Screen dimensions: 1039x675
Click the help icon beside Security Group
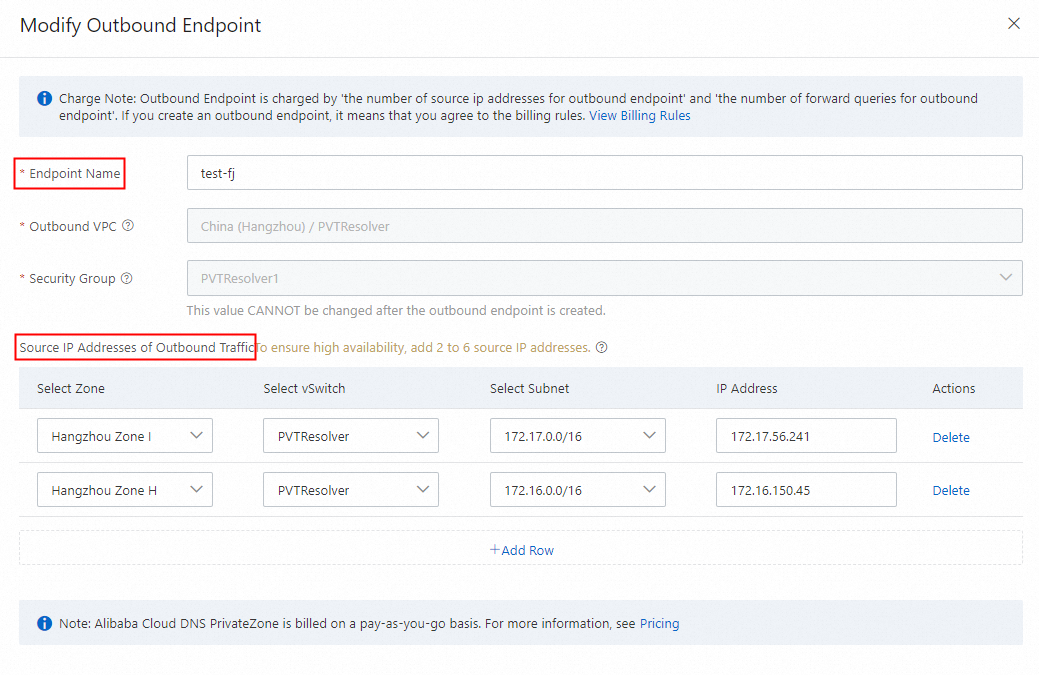click(x=126, y=278)
